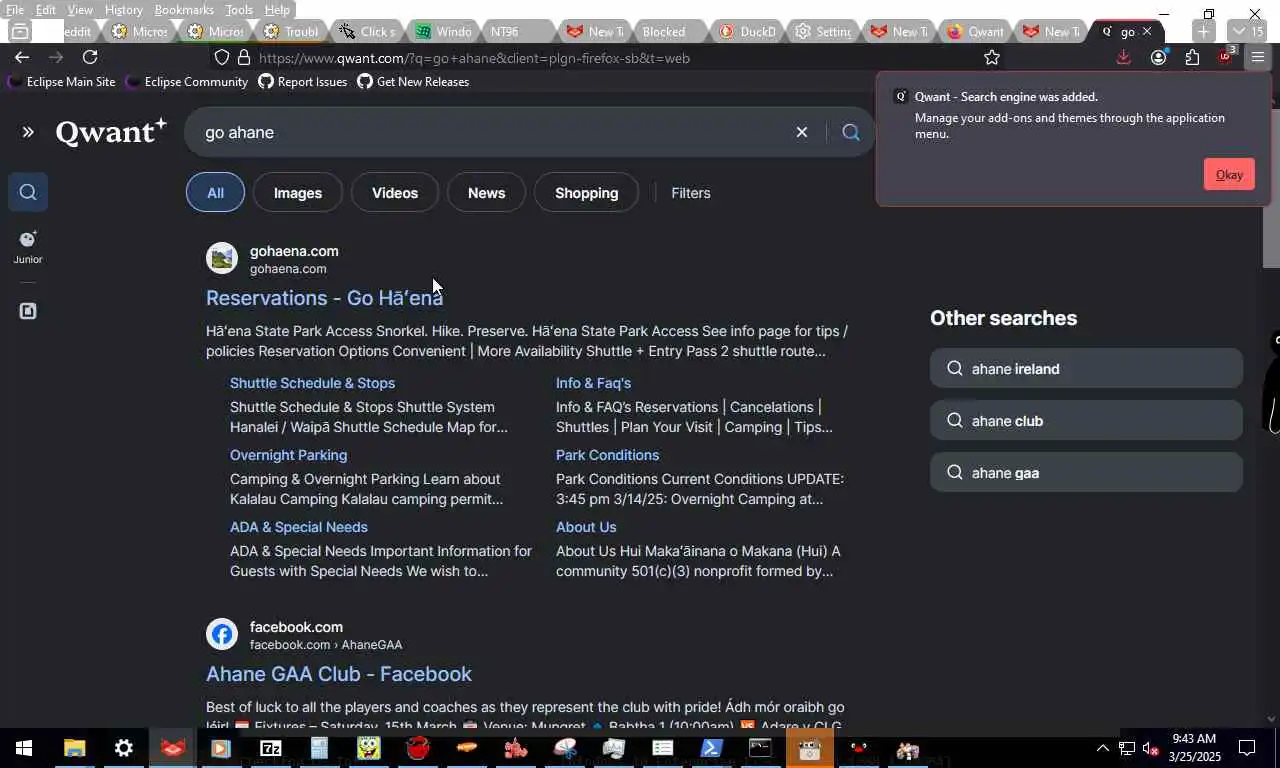Open the Bookmarks menu

click(x=184, y=9)
